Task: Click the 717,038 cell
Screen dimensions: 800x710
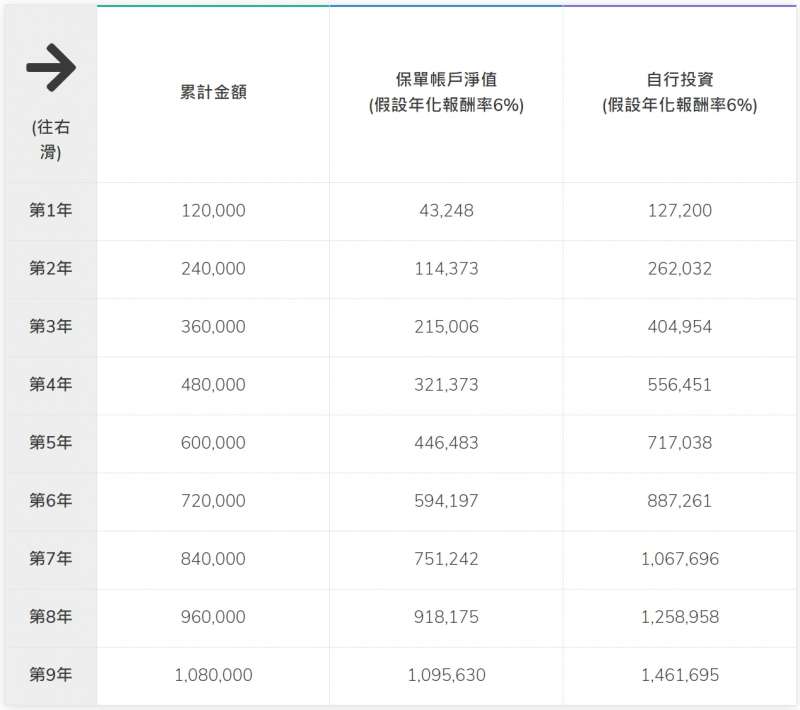Action: coord(680,443)
